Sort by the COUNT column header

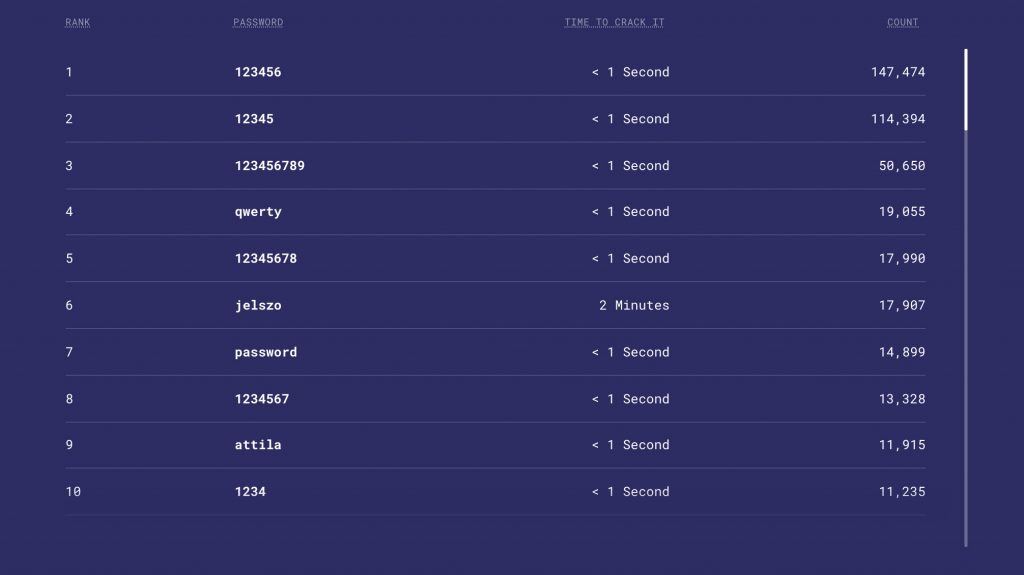pyautogui.click(x=902, y=22)
